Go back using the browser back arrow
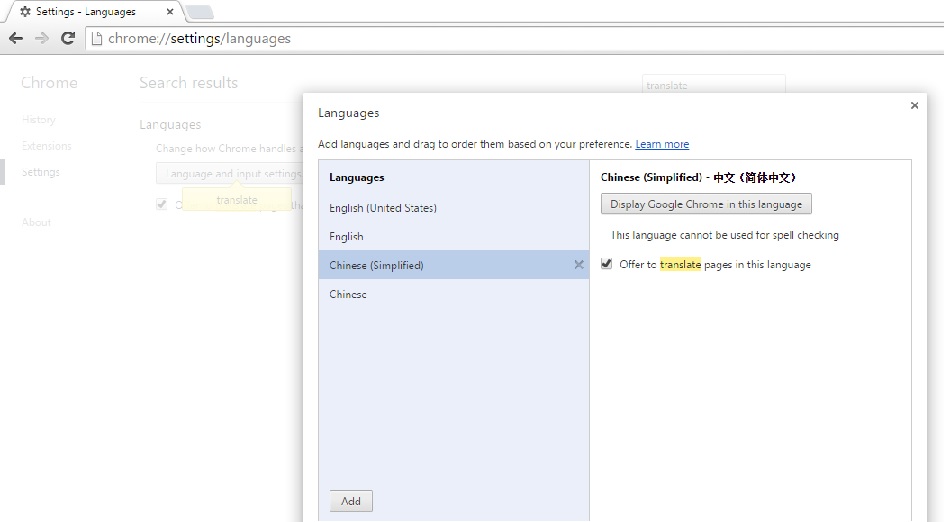 16,39
